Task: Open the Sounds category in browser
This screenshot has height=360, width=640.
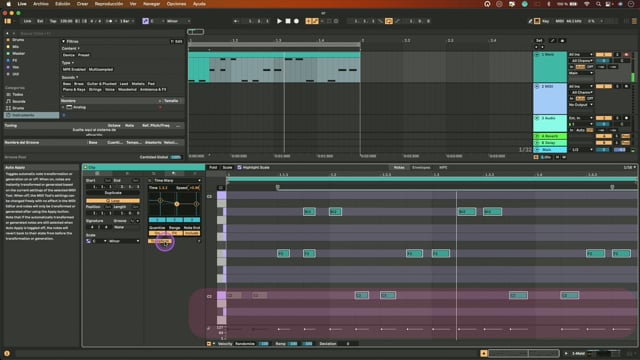Action: pyautogui.click(x=19, y=101)
